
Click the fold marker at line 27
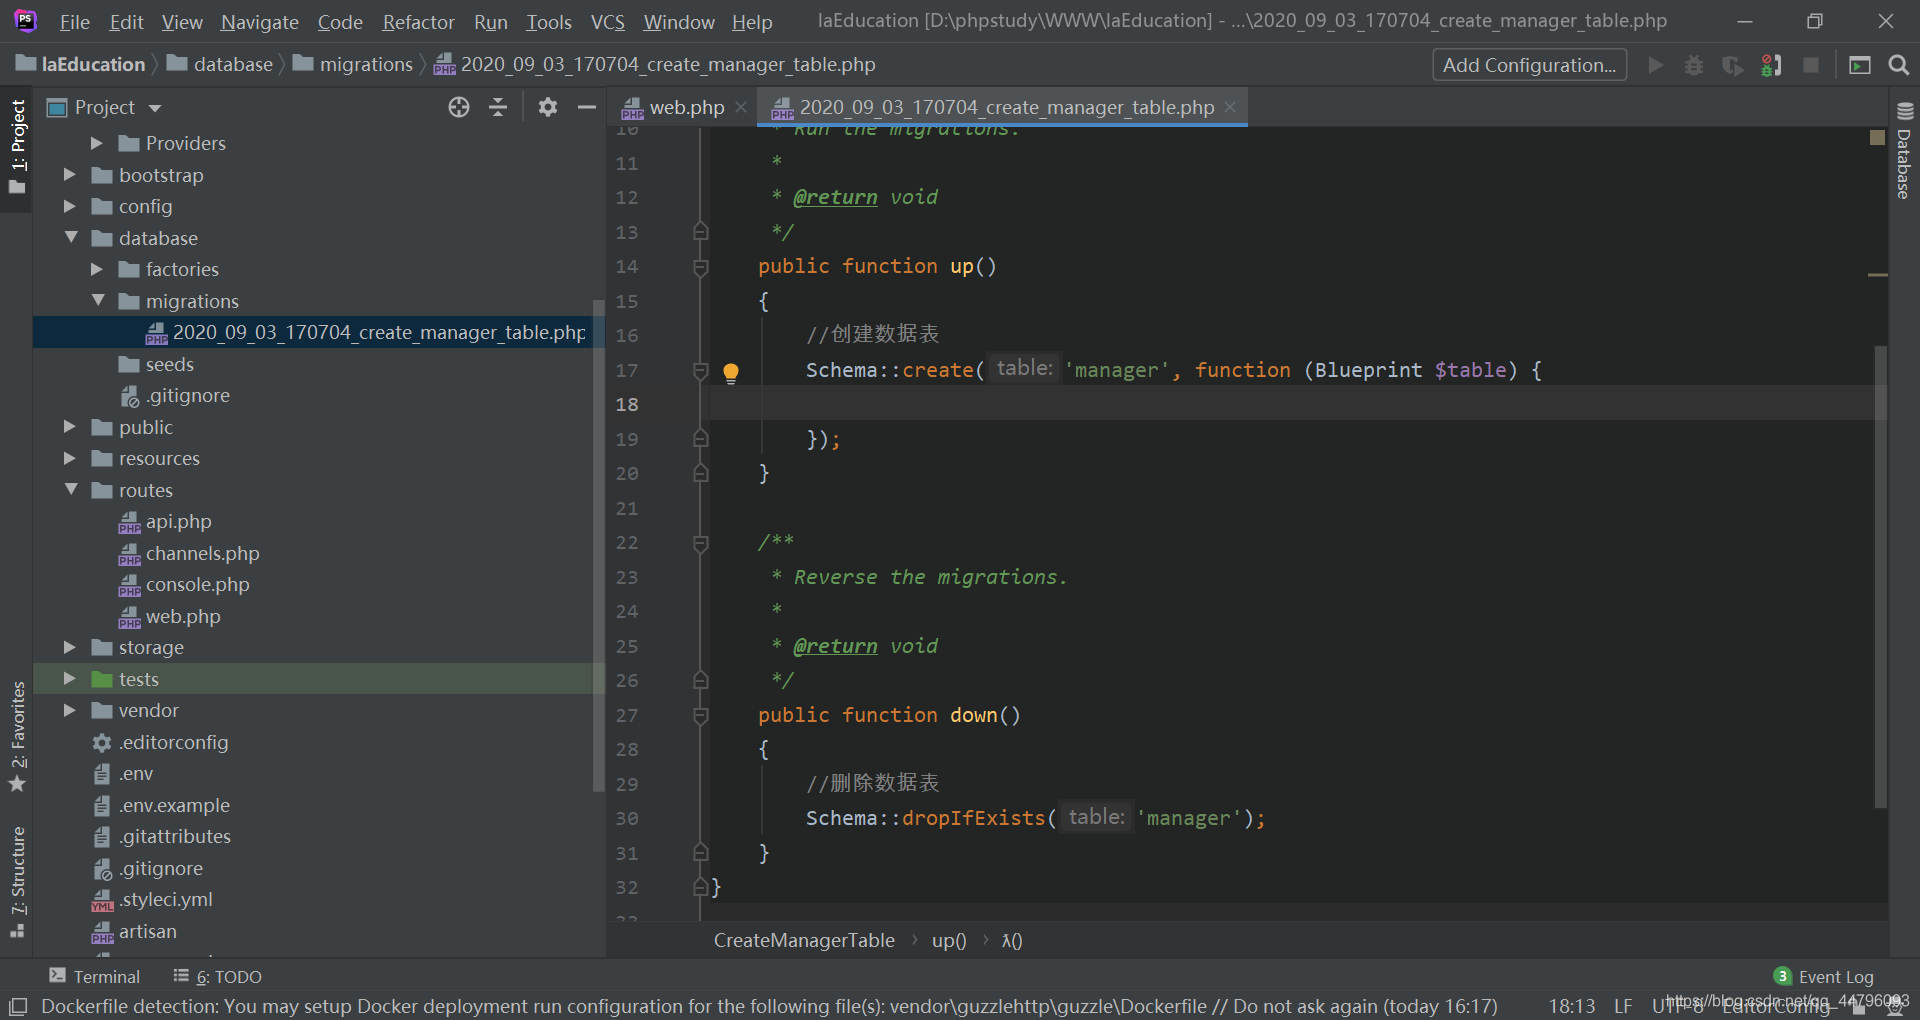tap(701, 716)
